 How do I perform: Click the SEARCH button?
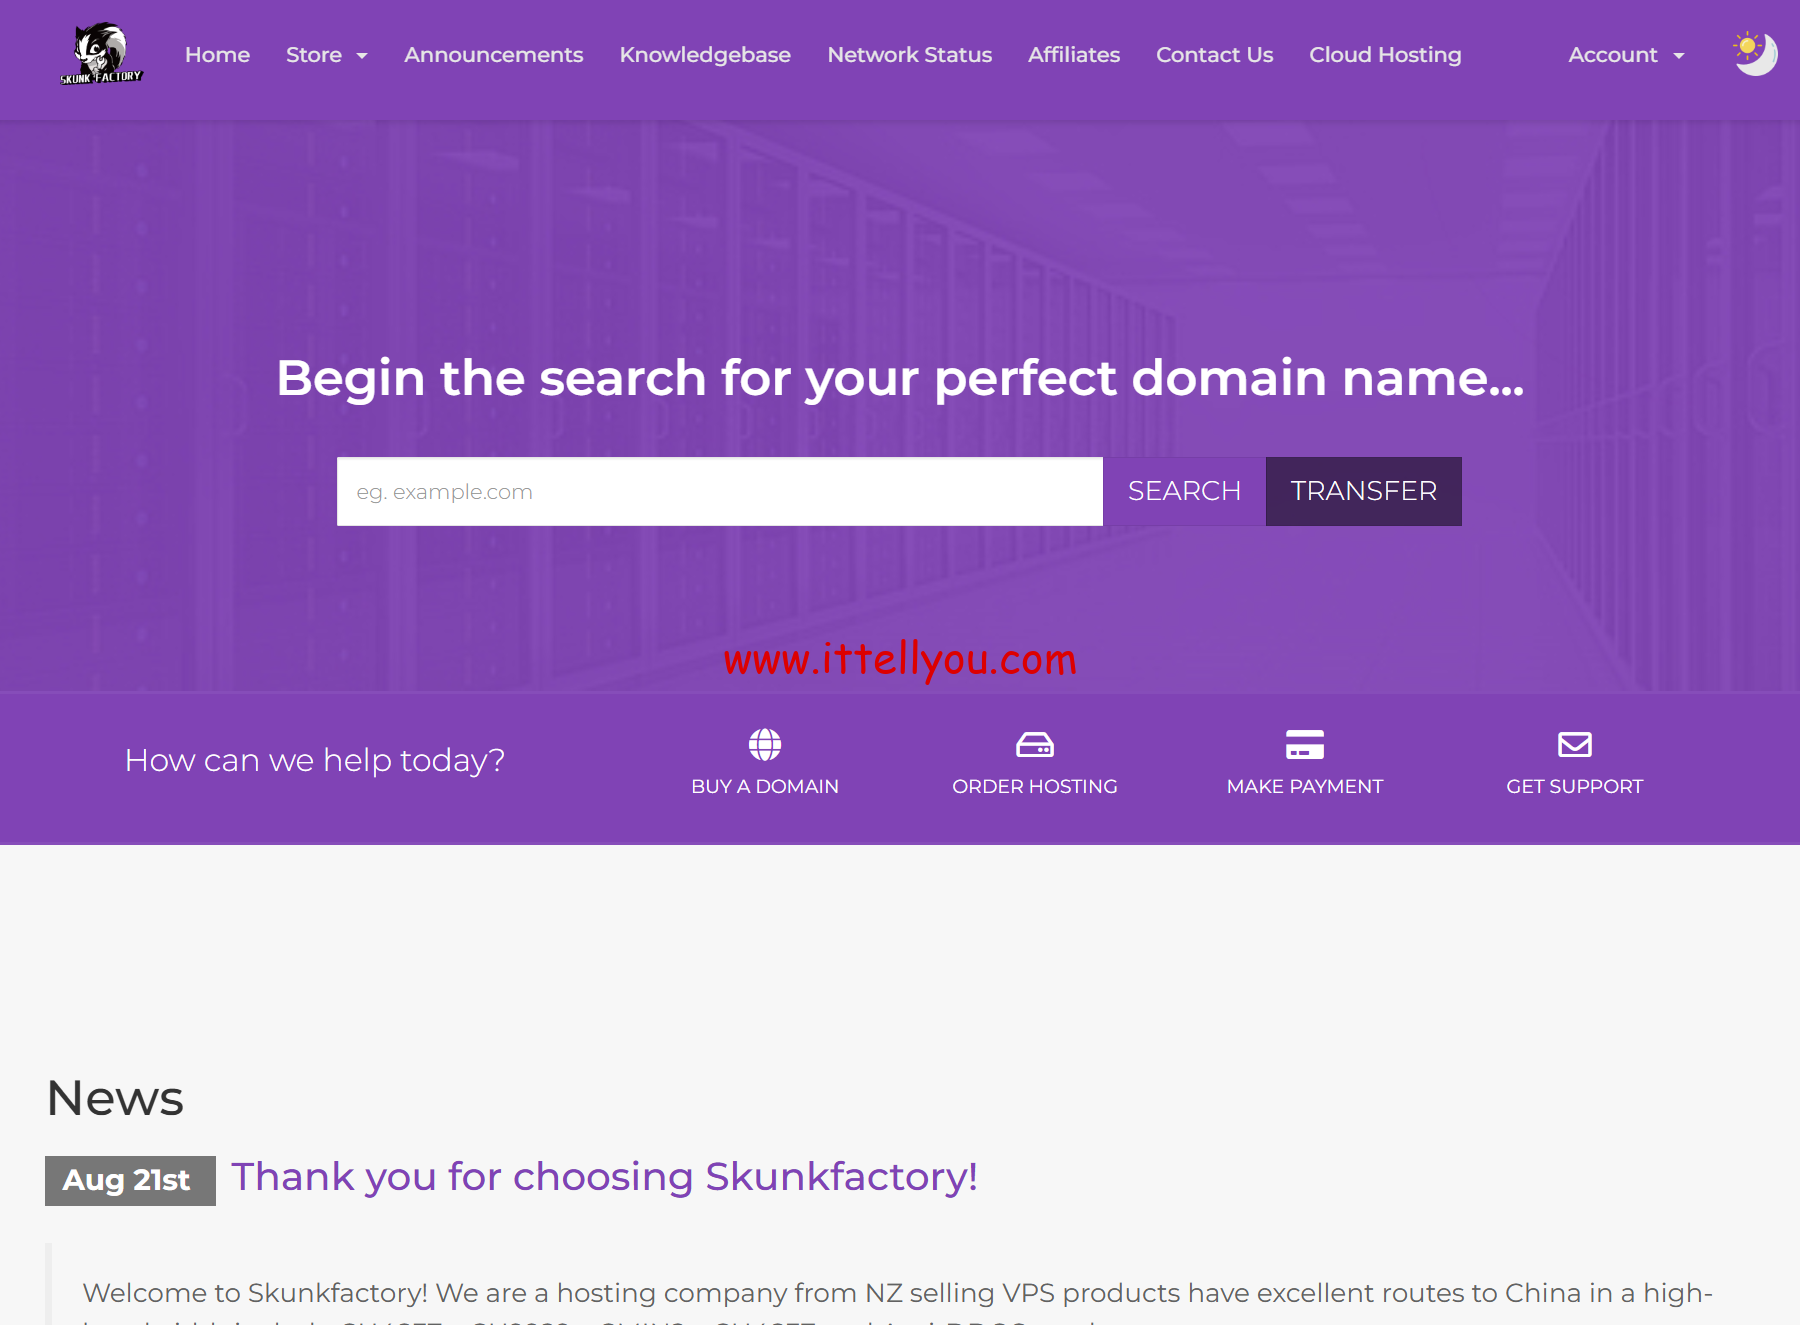1184,491
